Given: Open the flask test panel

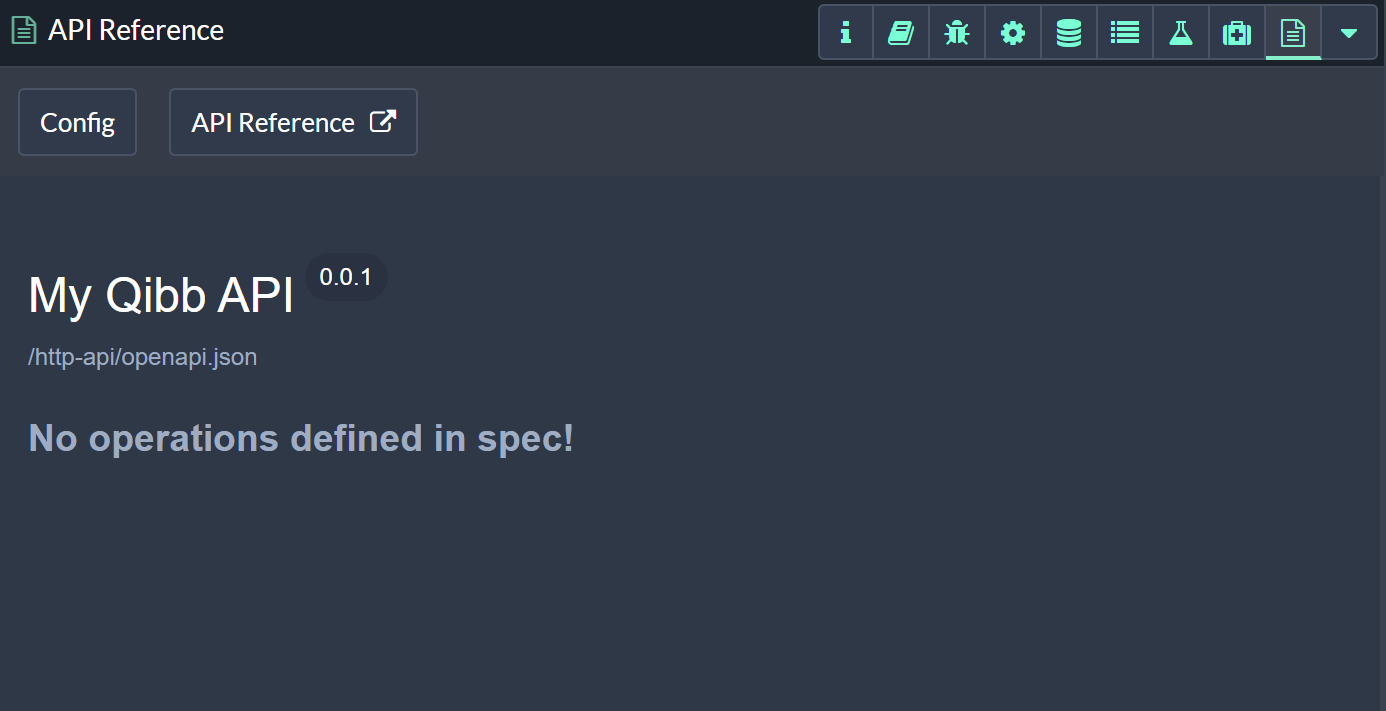Looking at the screenshot, I should [1181, 33].
